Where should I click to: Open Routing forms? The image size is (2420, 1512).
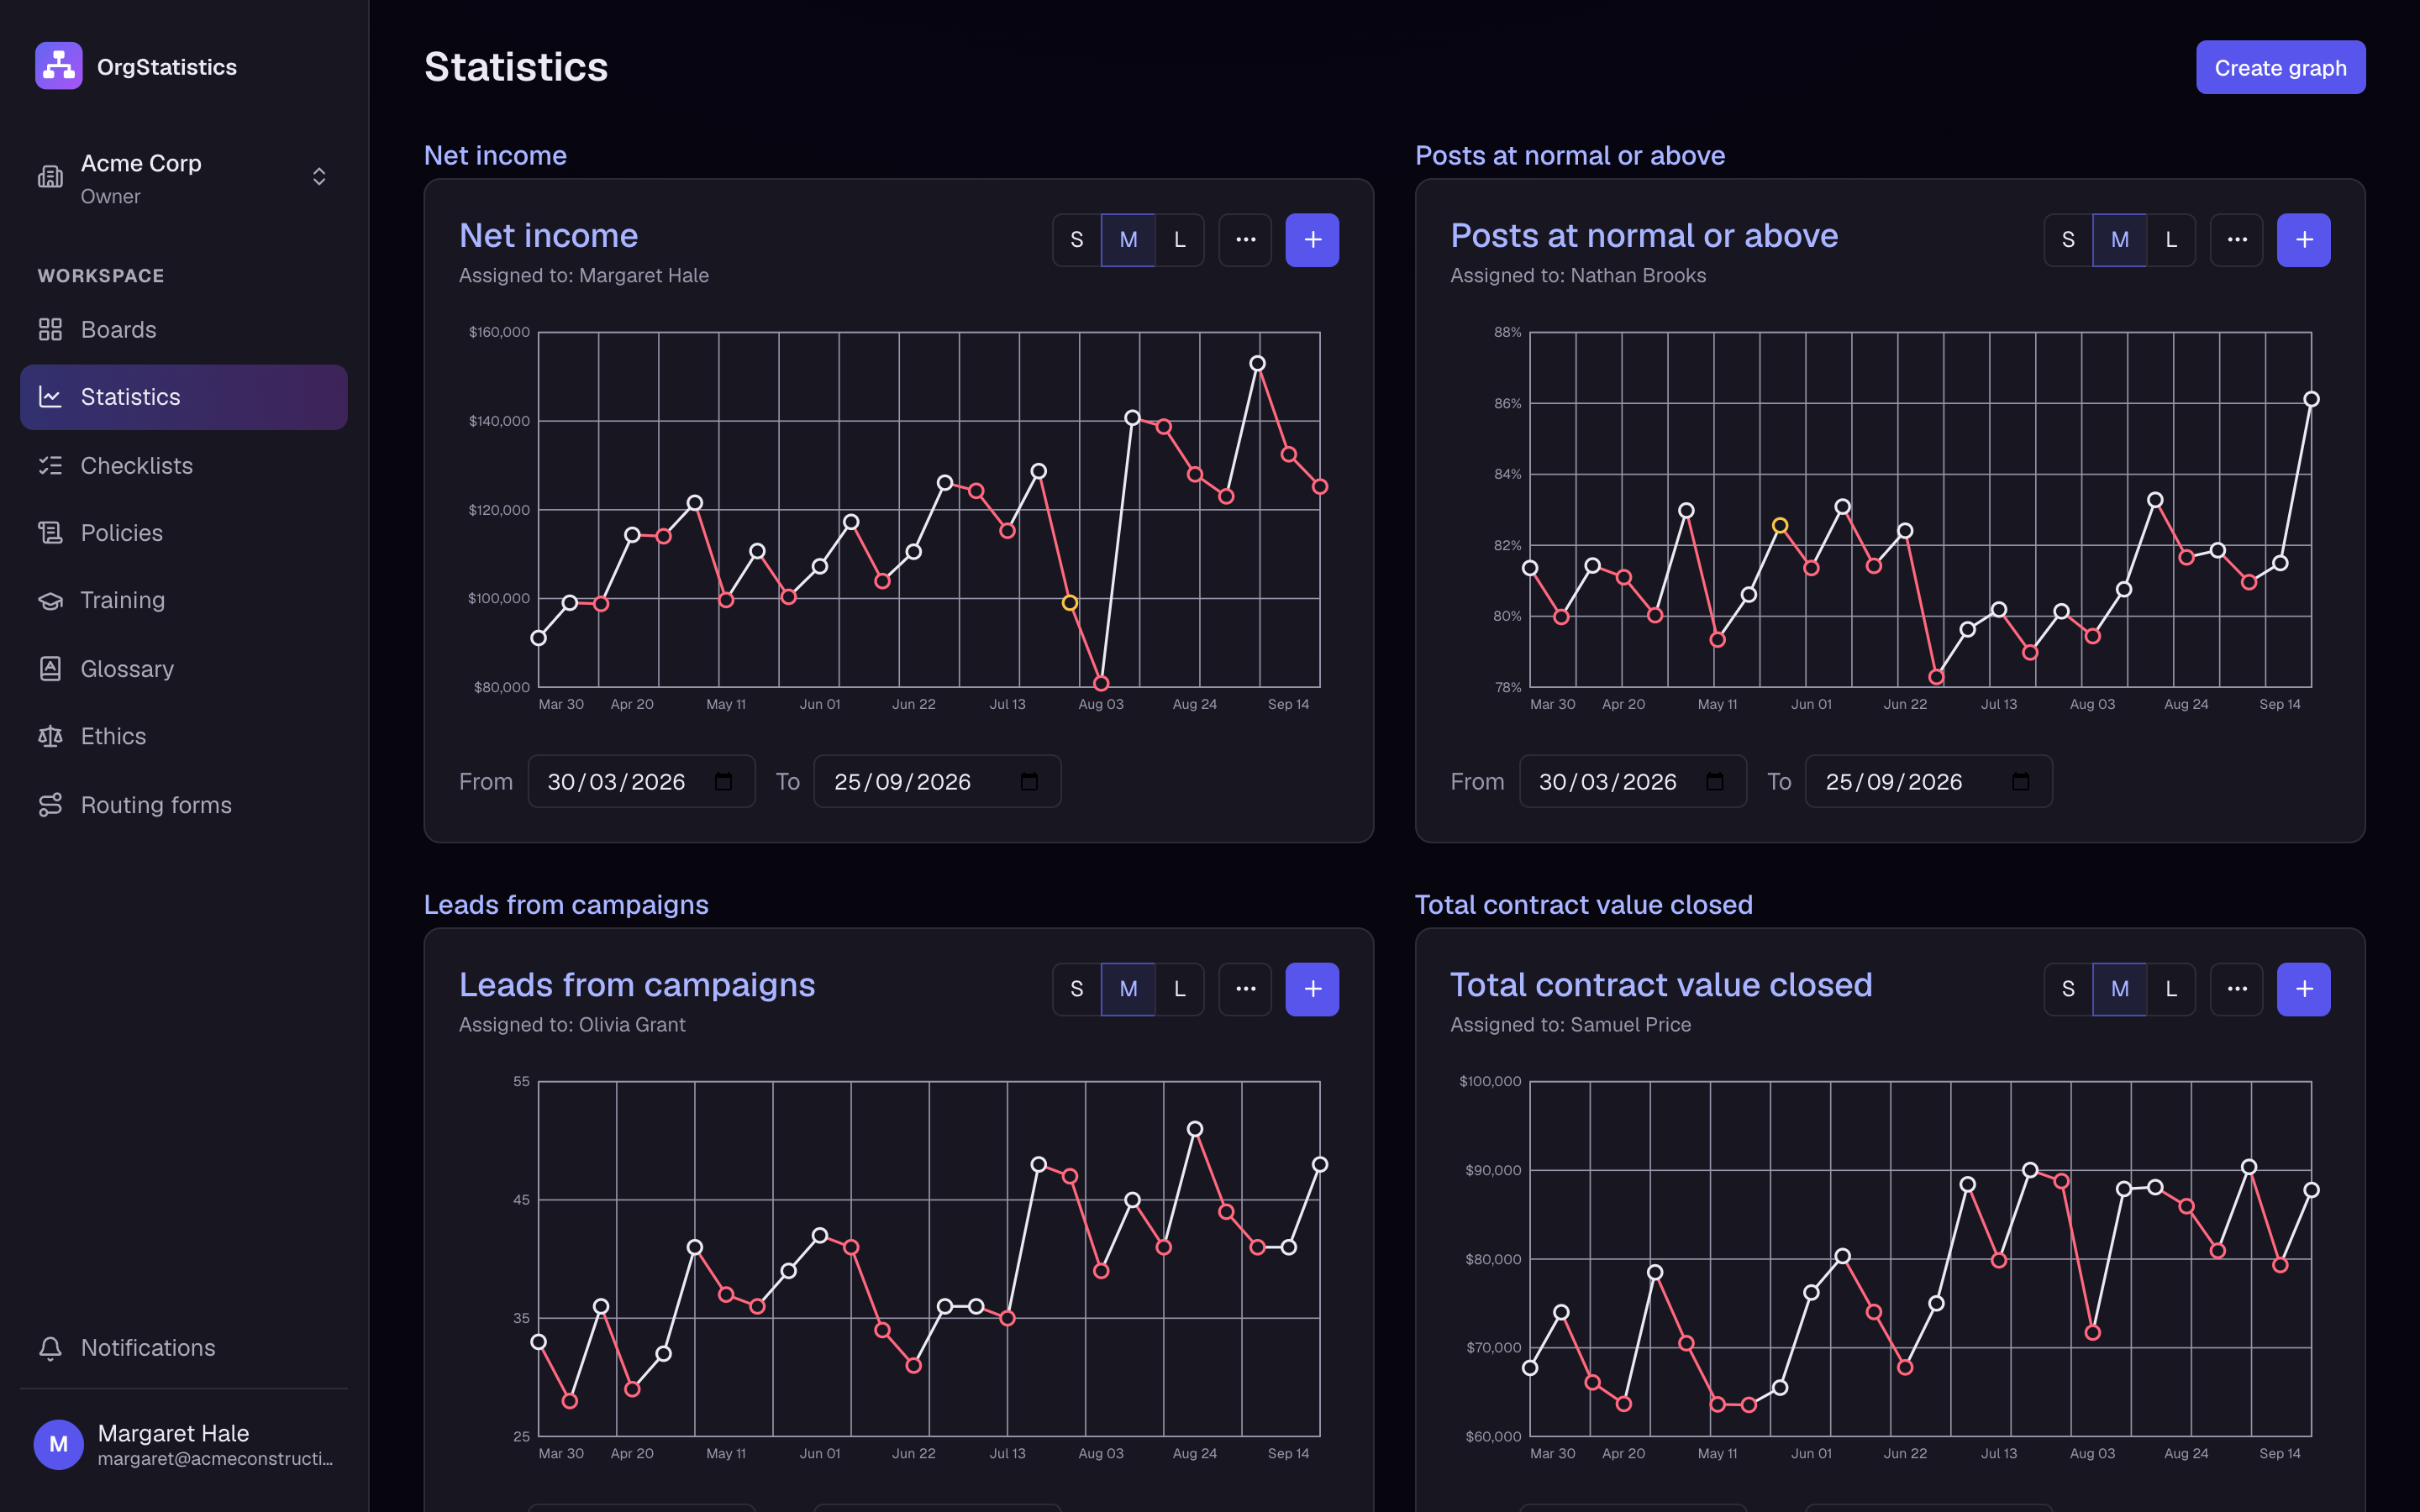184,805
